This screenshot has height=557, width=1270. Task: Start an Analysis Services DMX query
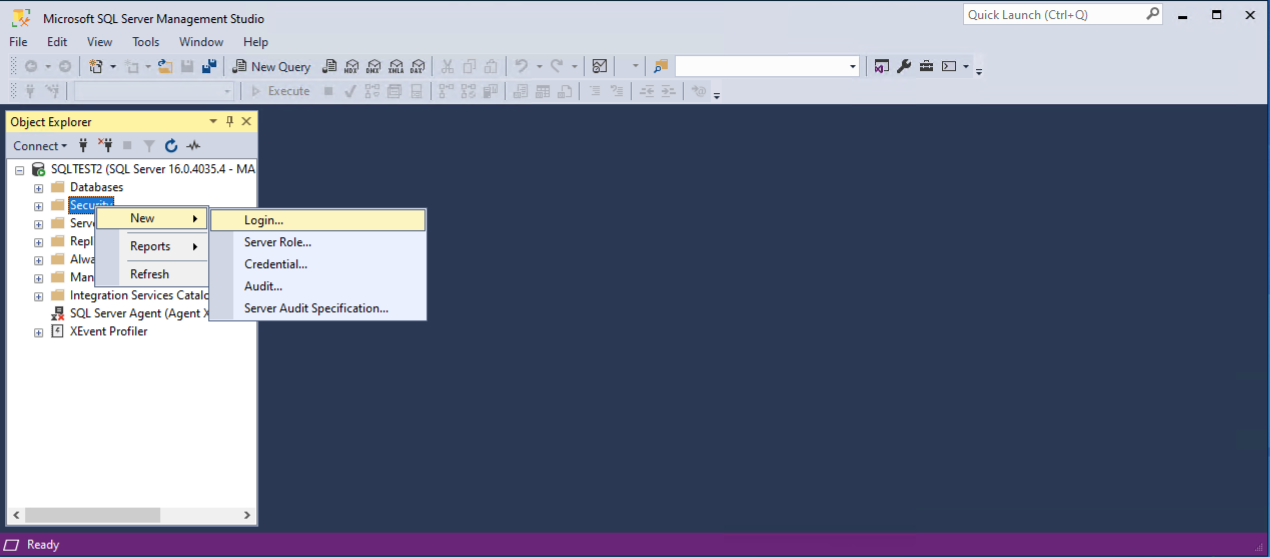[373, 66]
